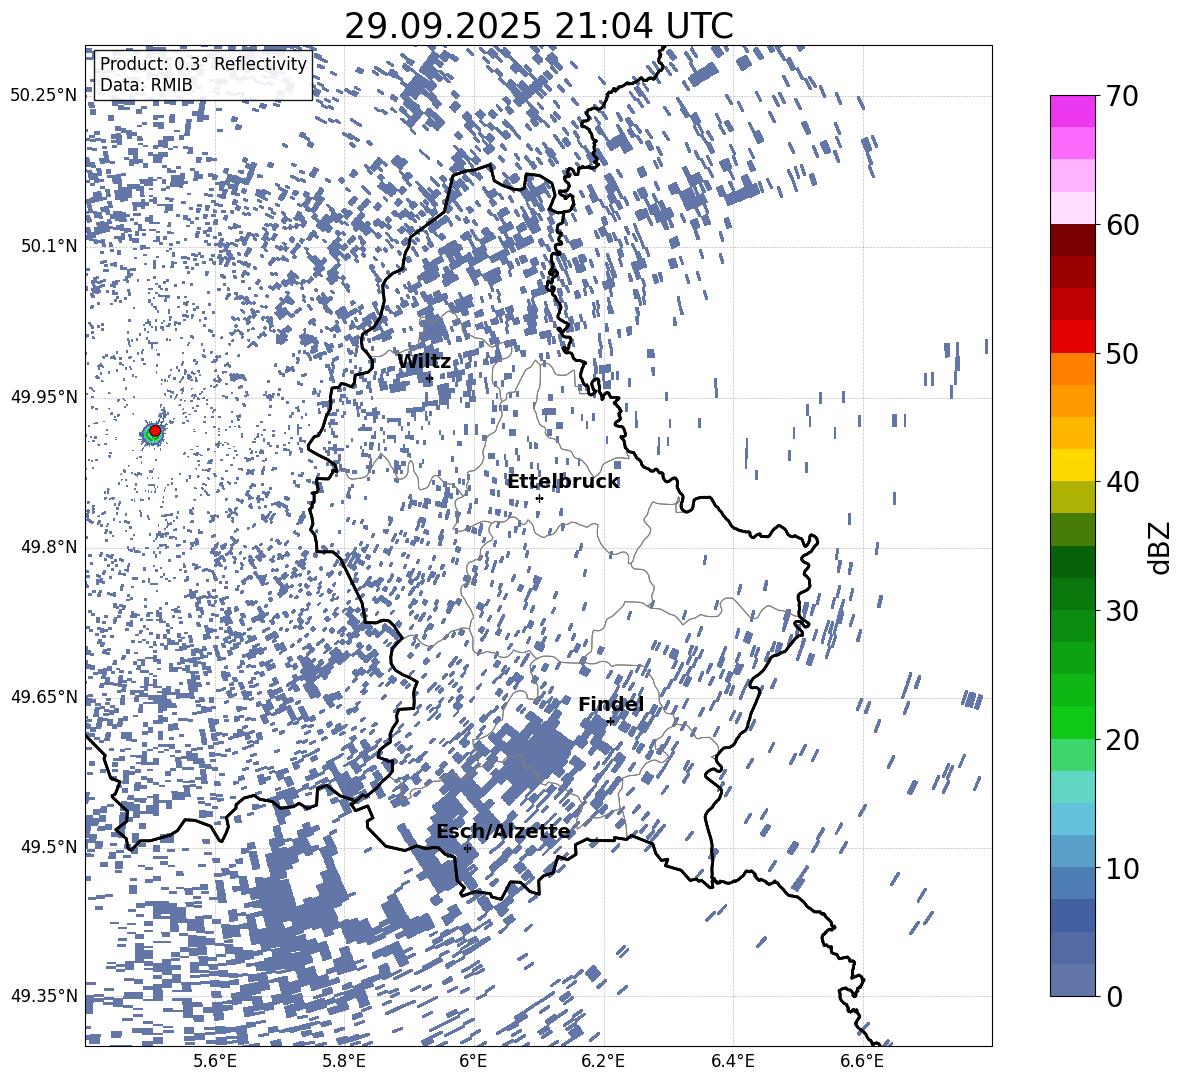Select the Findel station label

click(x=611, y=704)
